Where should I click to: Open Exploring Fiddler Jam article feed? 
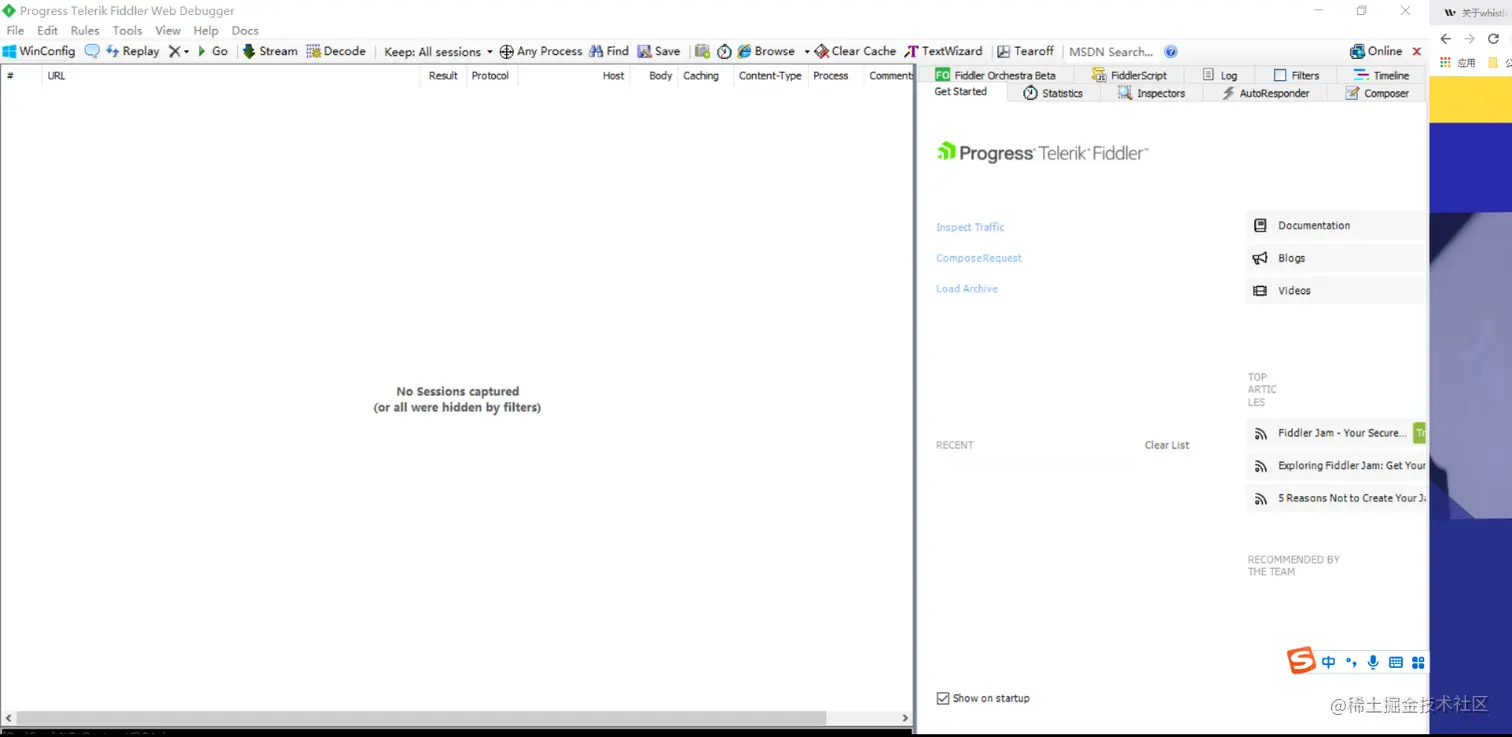[1335, 465]
